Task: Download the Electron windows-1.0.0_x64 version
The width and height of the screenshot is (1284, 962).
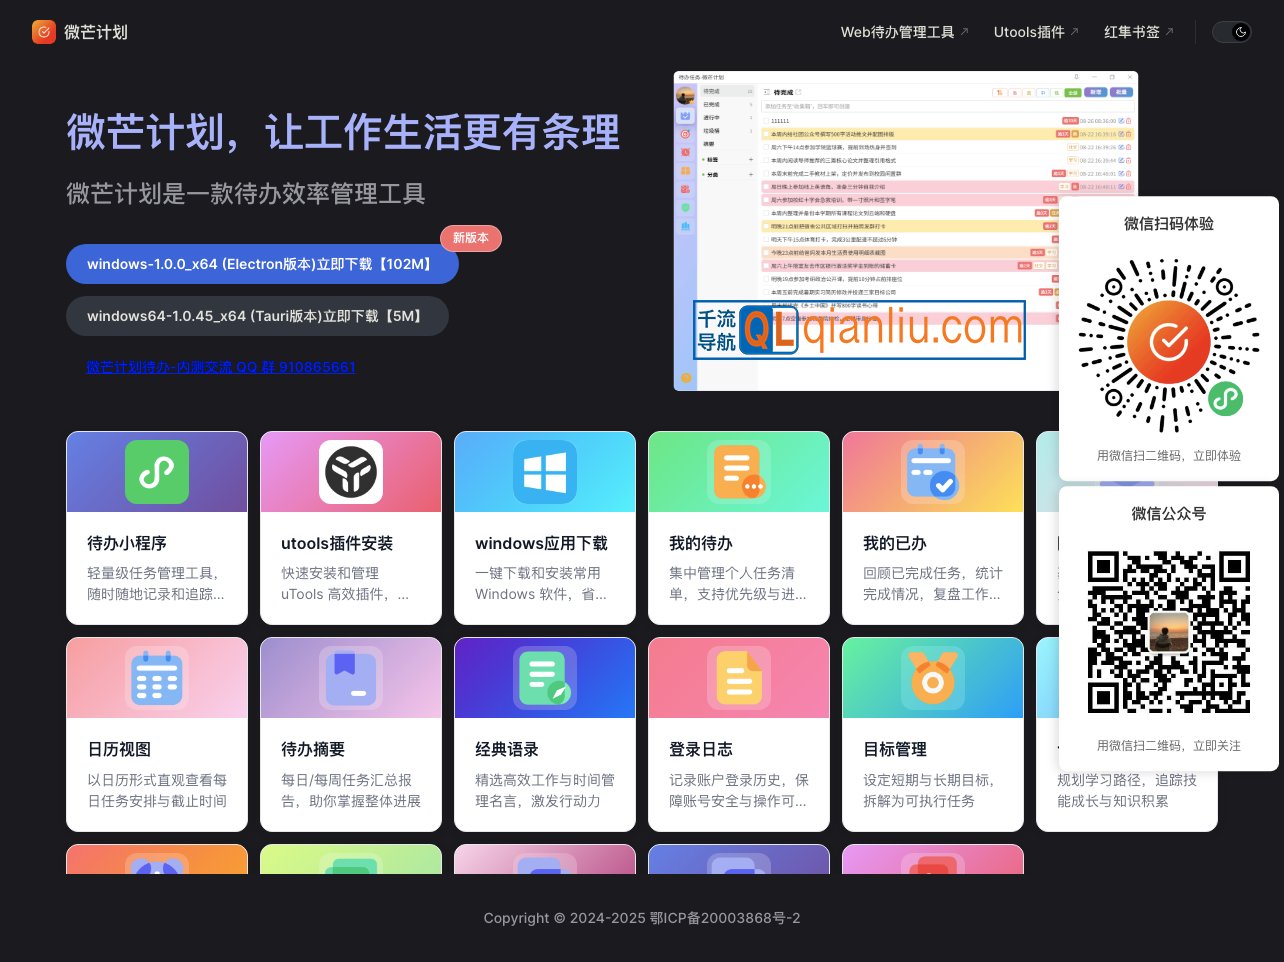Action: click(x=262, y=263)
